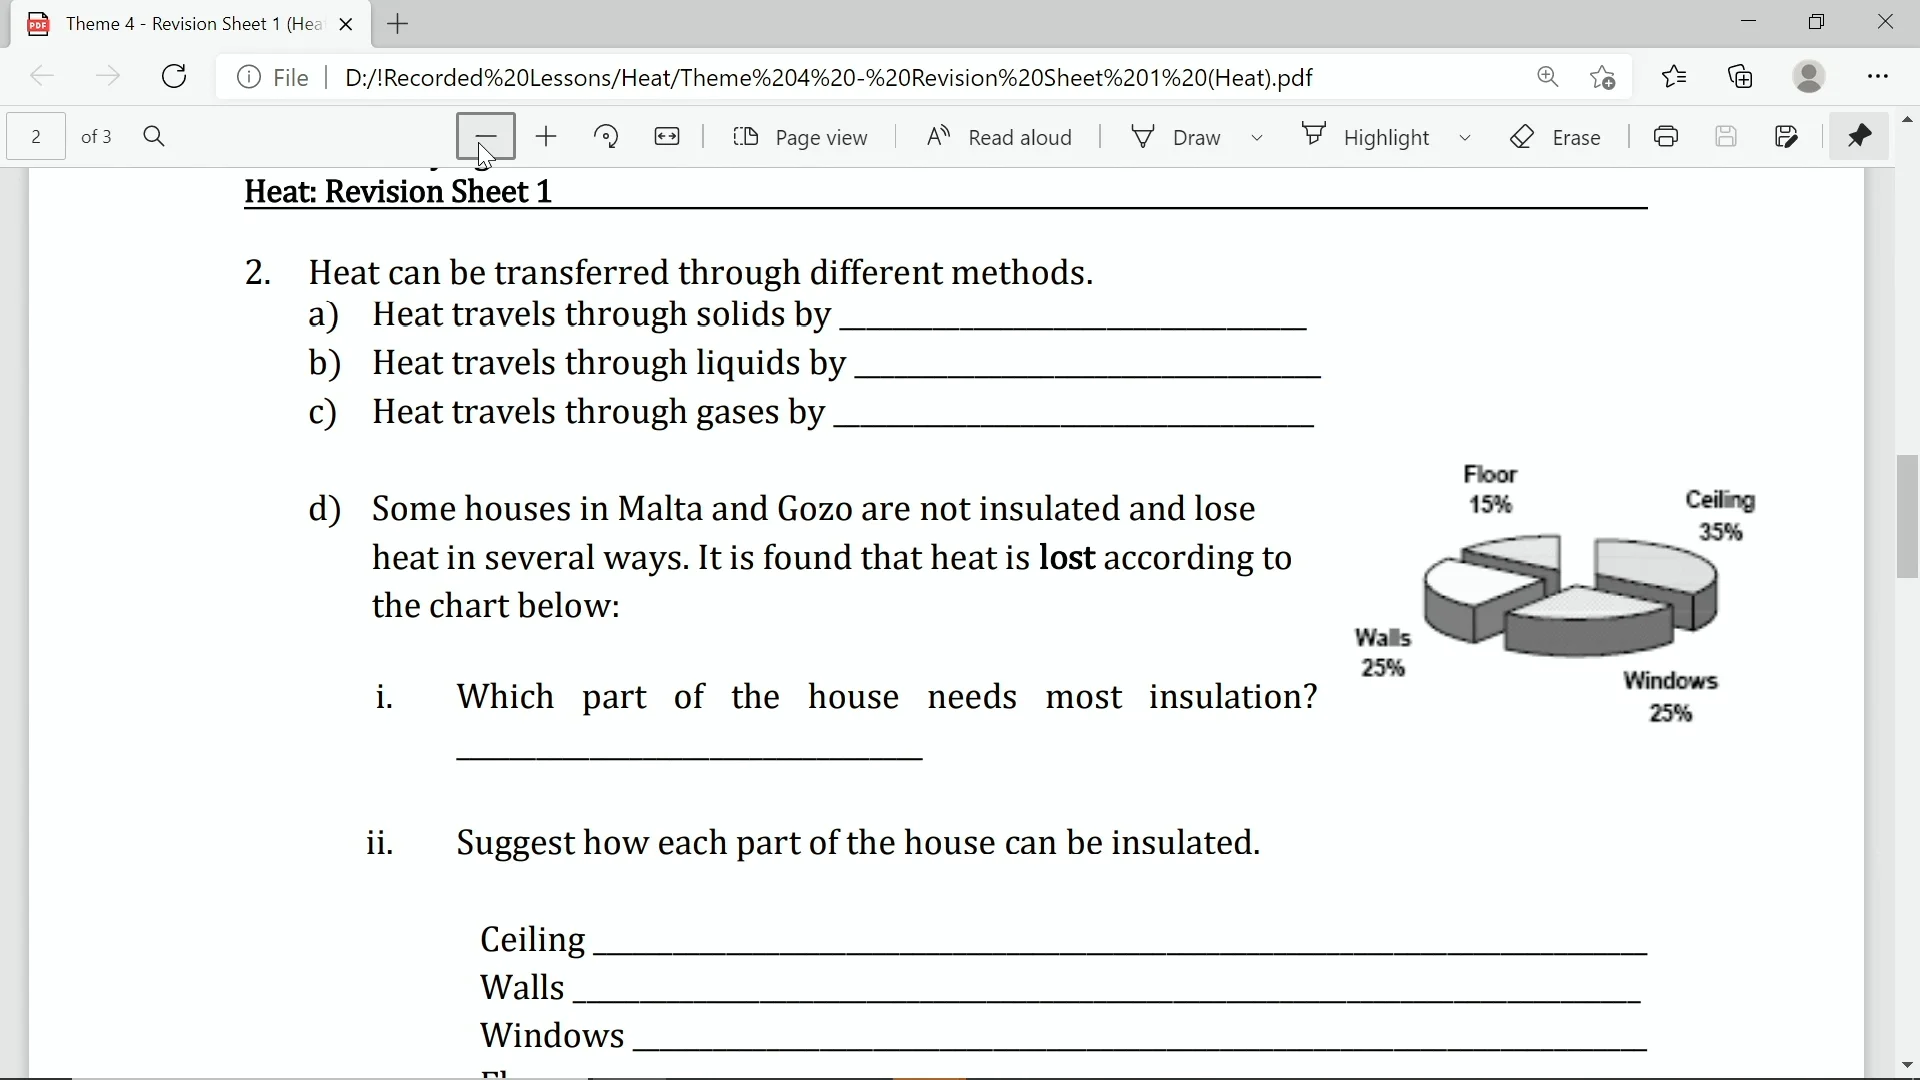Screen dimensions: 1920x1080
Task: Open search within the PDF
Action: pos(154,136)
